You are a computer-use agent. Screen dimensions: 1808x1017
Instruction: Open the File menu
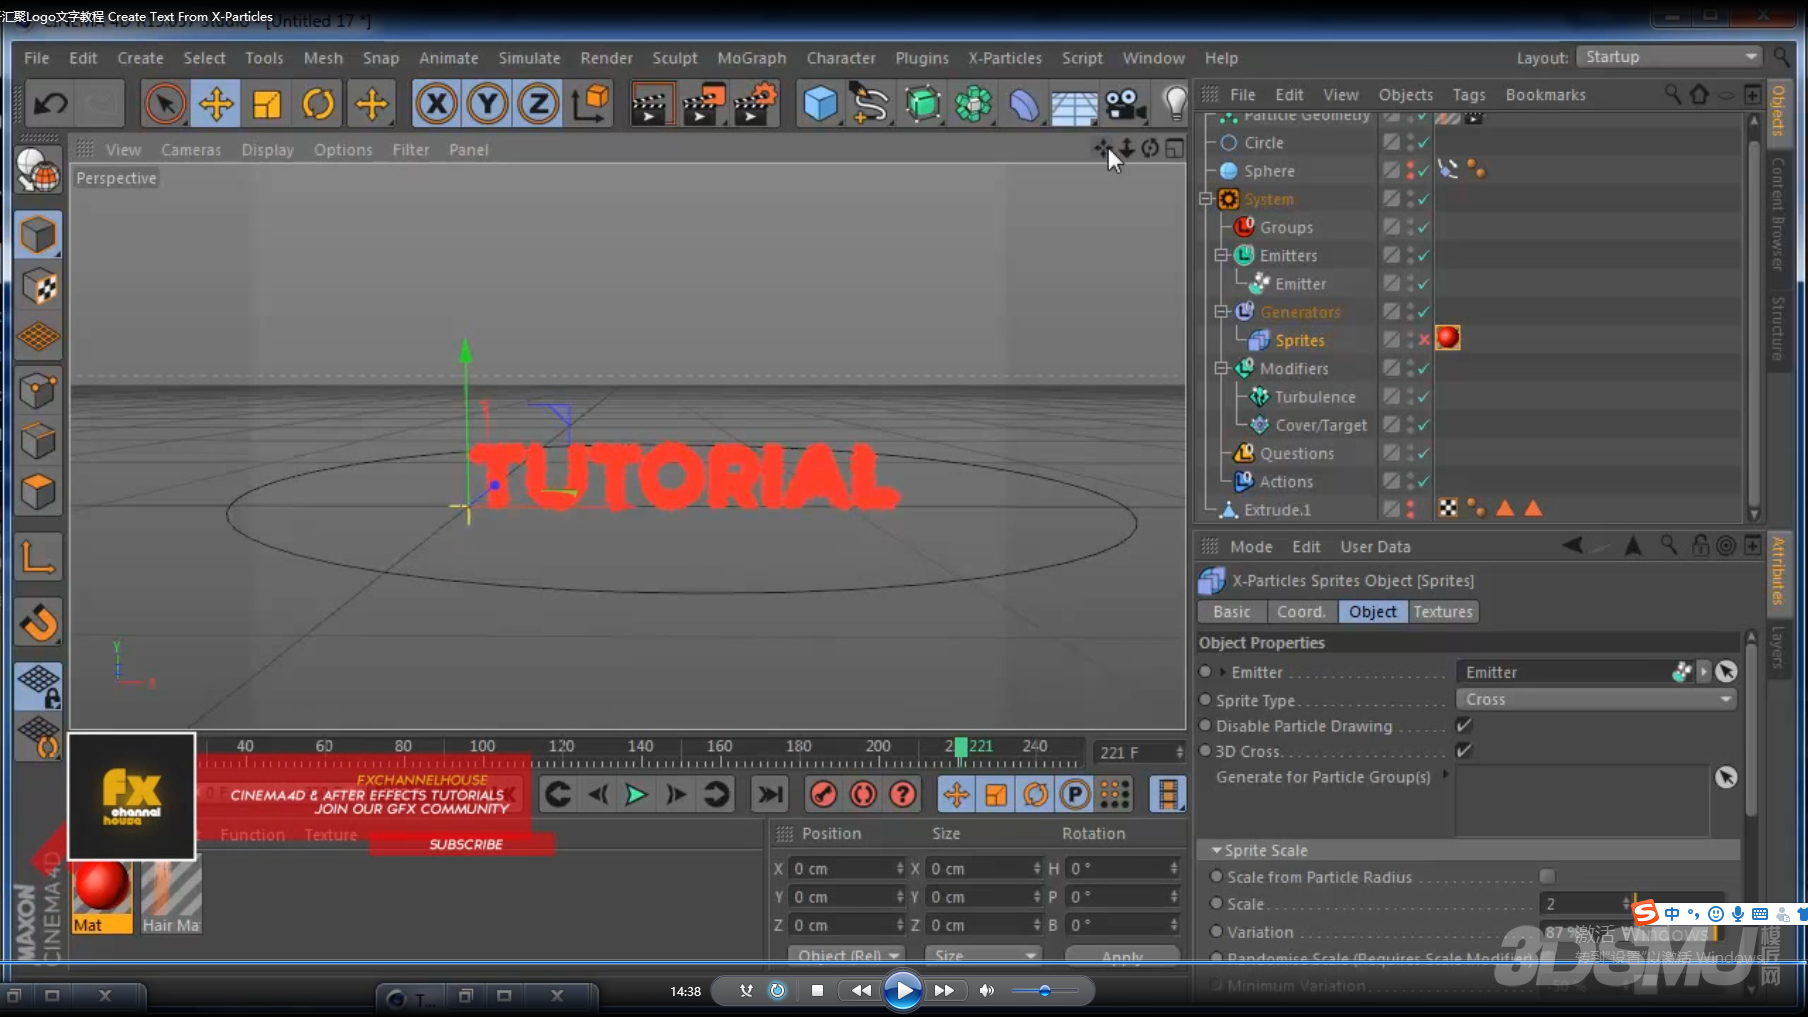click(x=36, y=58)
